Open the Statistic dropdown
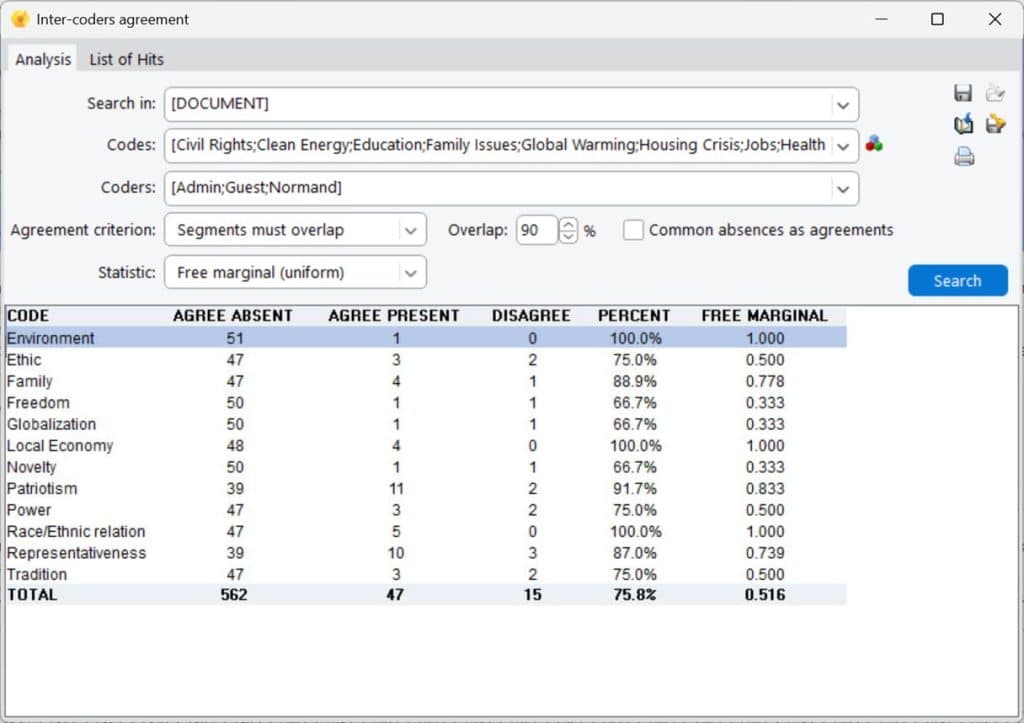Image resolution: width=1024 pixels, height=723 pixels. point(411,273)
